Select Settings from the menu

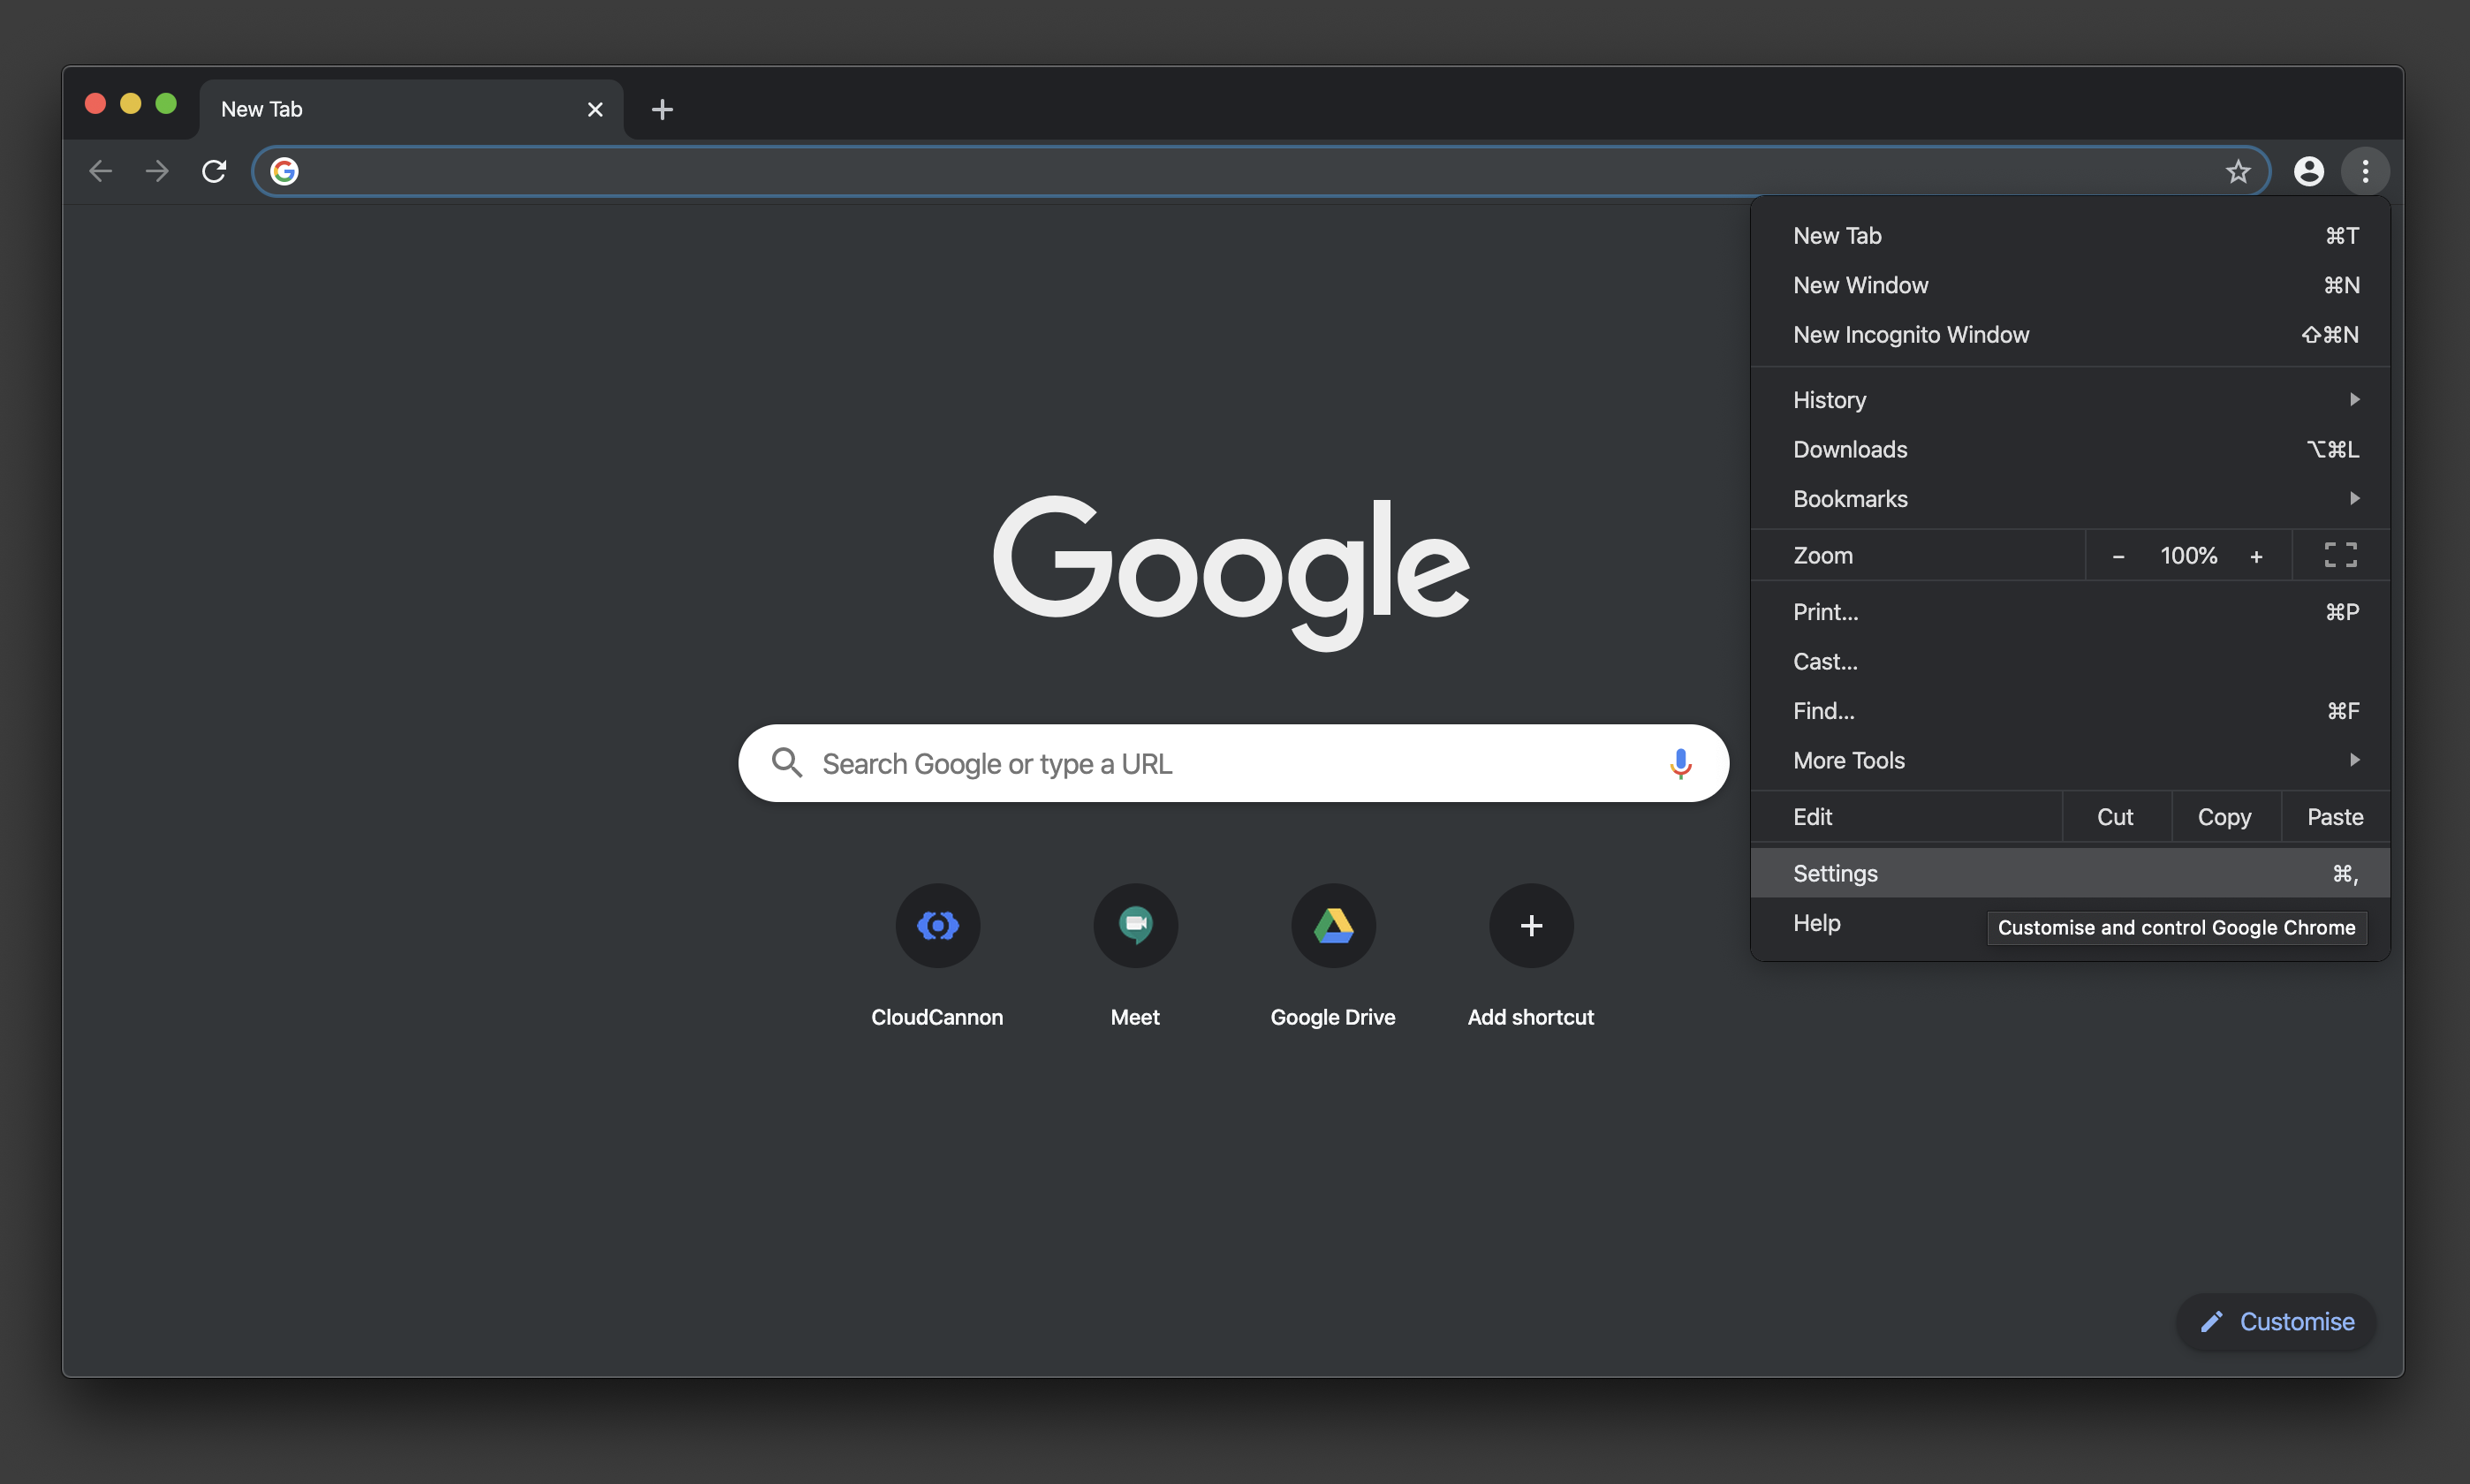[x=1836, y=873]
